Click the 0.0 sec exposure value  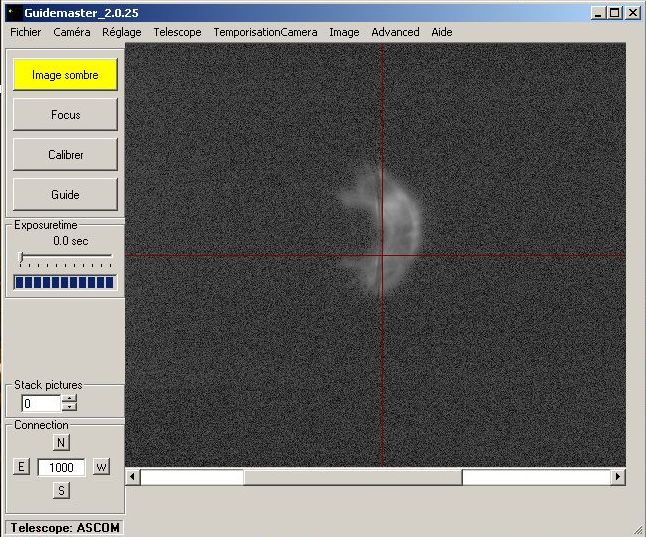click(x=70, y=241)
